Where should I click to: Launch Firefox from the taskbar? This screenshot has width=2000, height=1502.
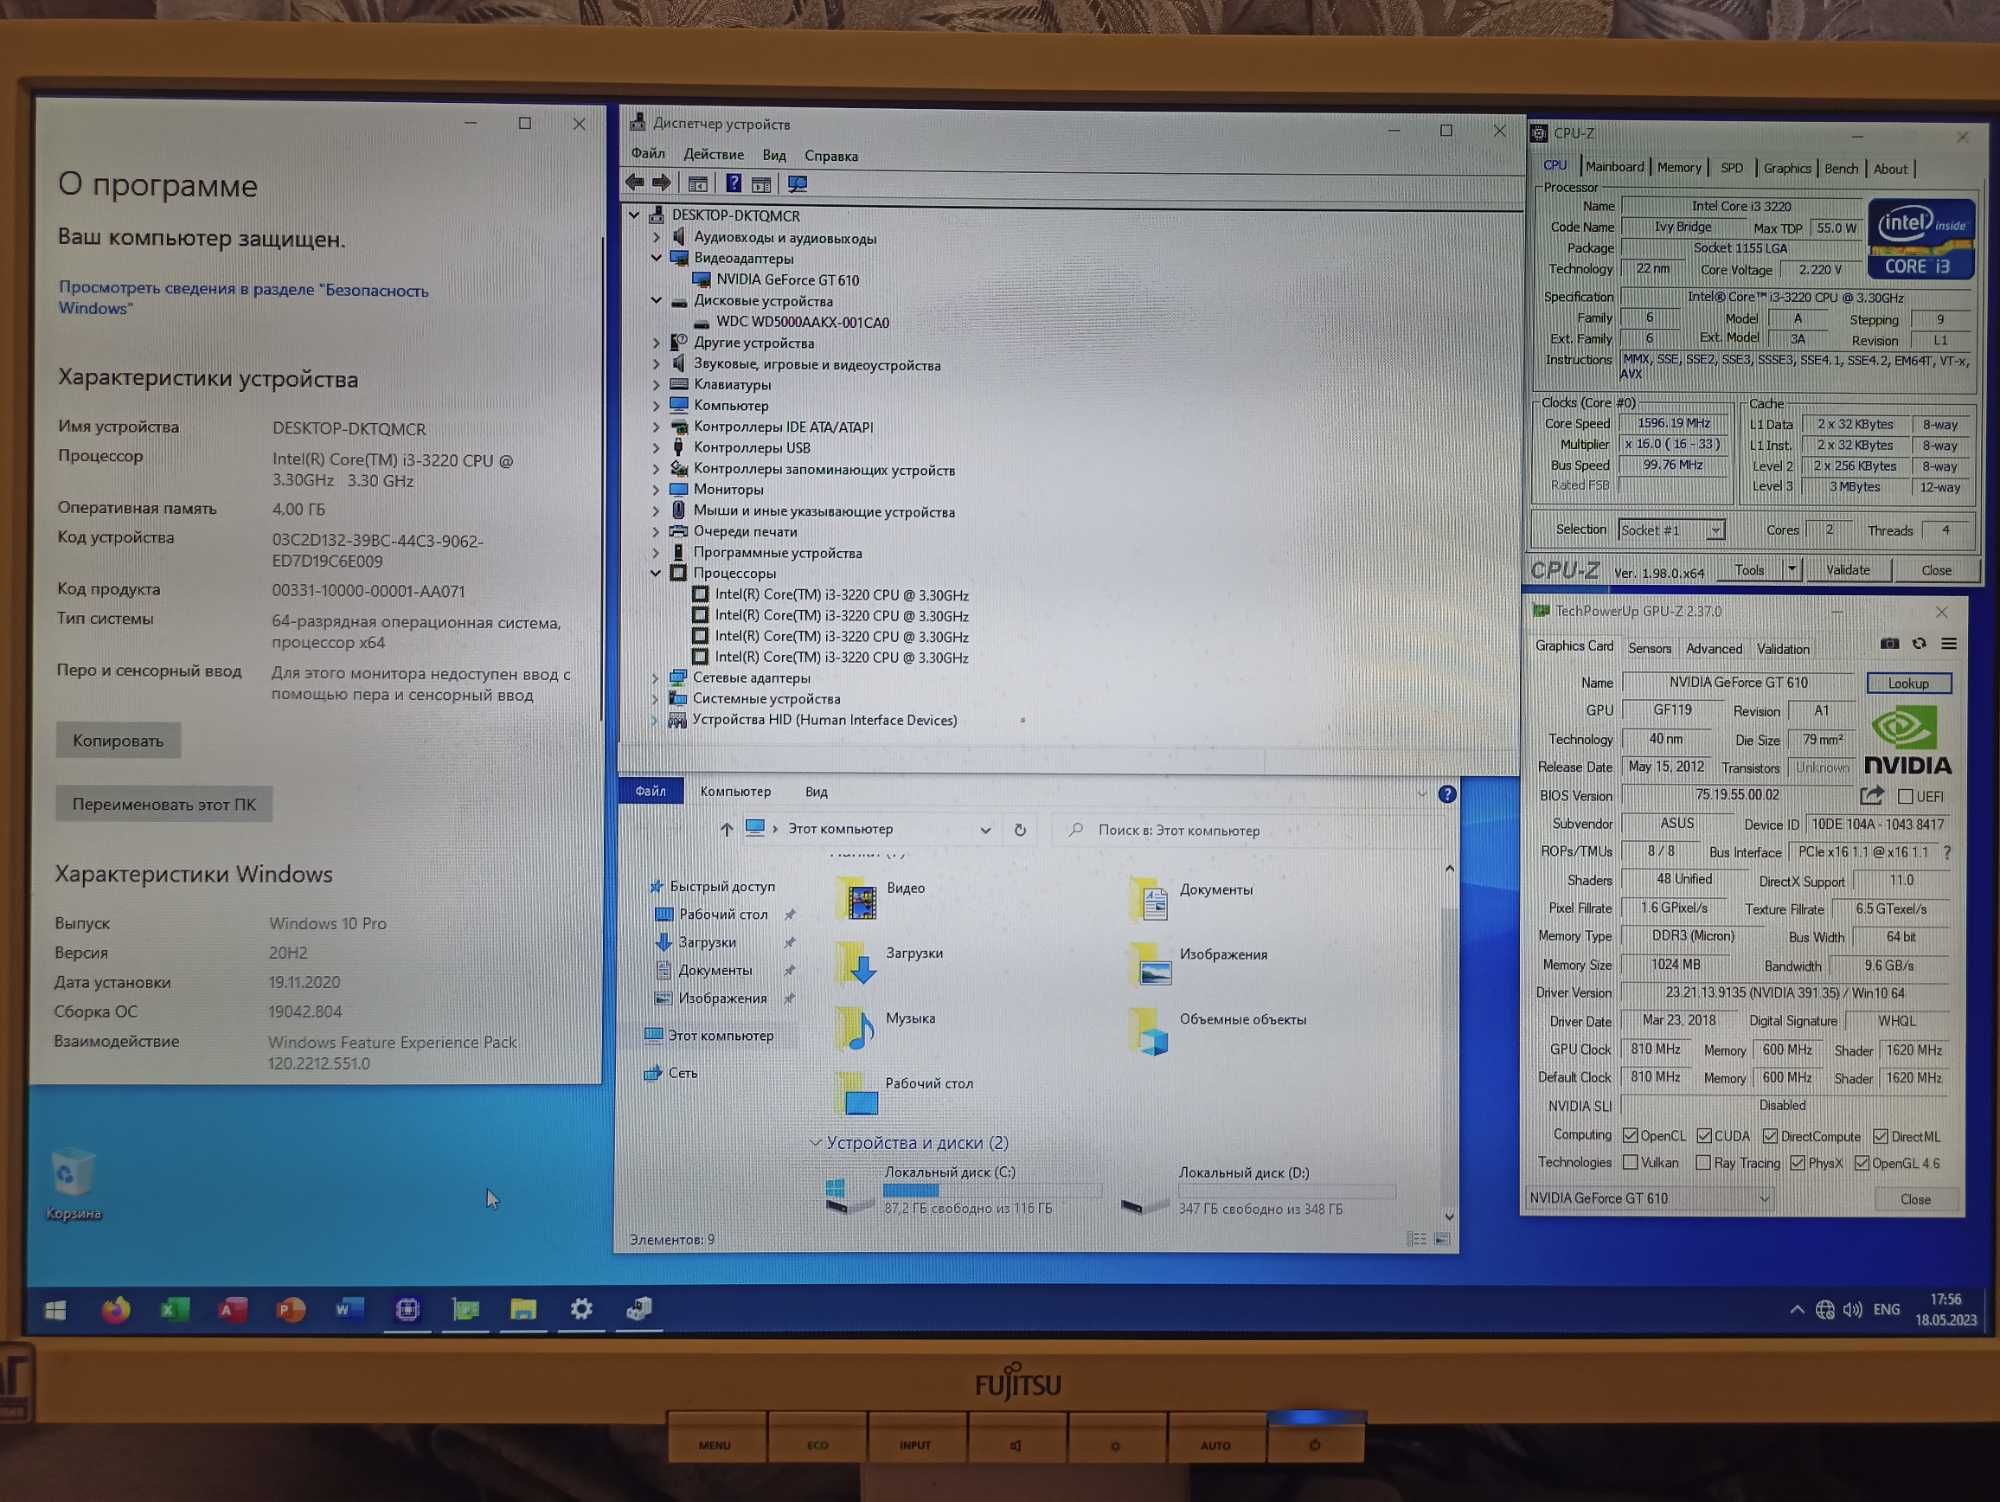pyautogui.click(x=116, y=1309)
